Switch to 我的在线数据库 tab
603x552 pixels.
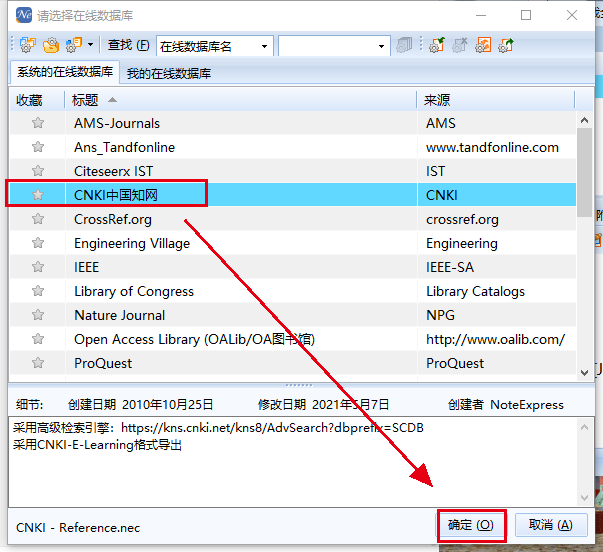click(169, 73)
